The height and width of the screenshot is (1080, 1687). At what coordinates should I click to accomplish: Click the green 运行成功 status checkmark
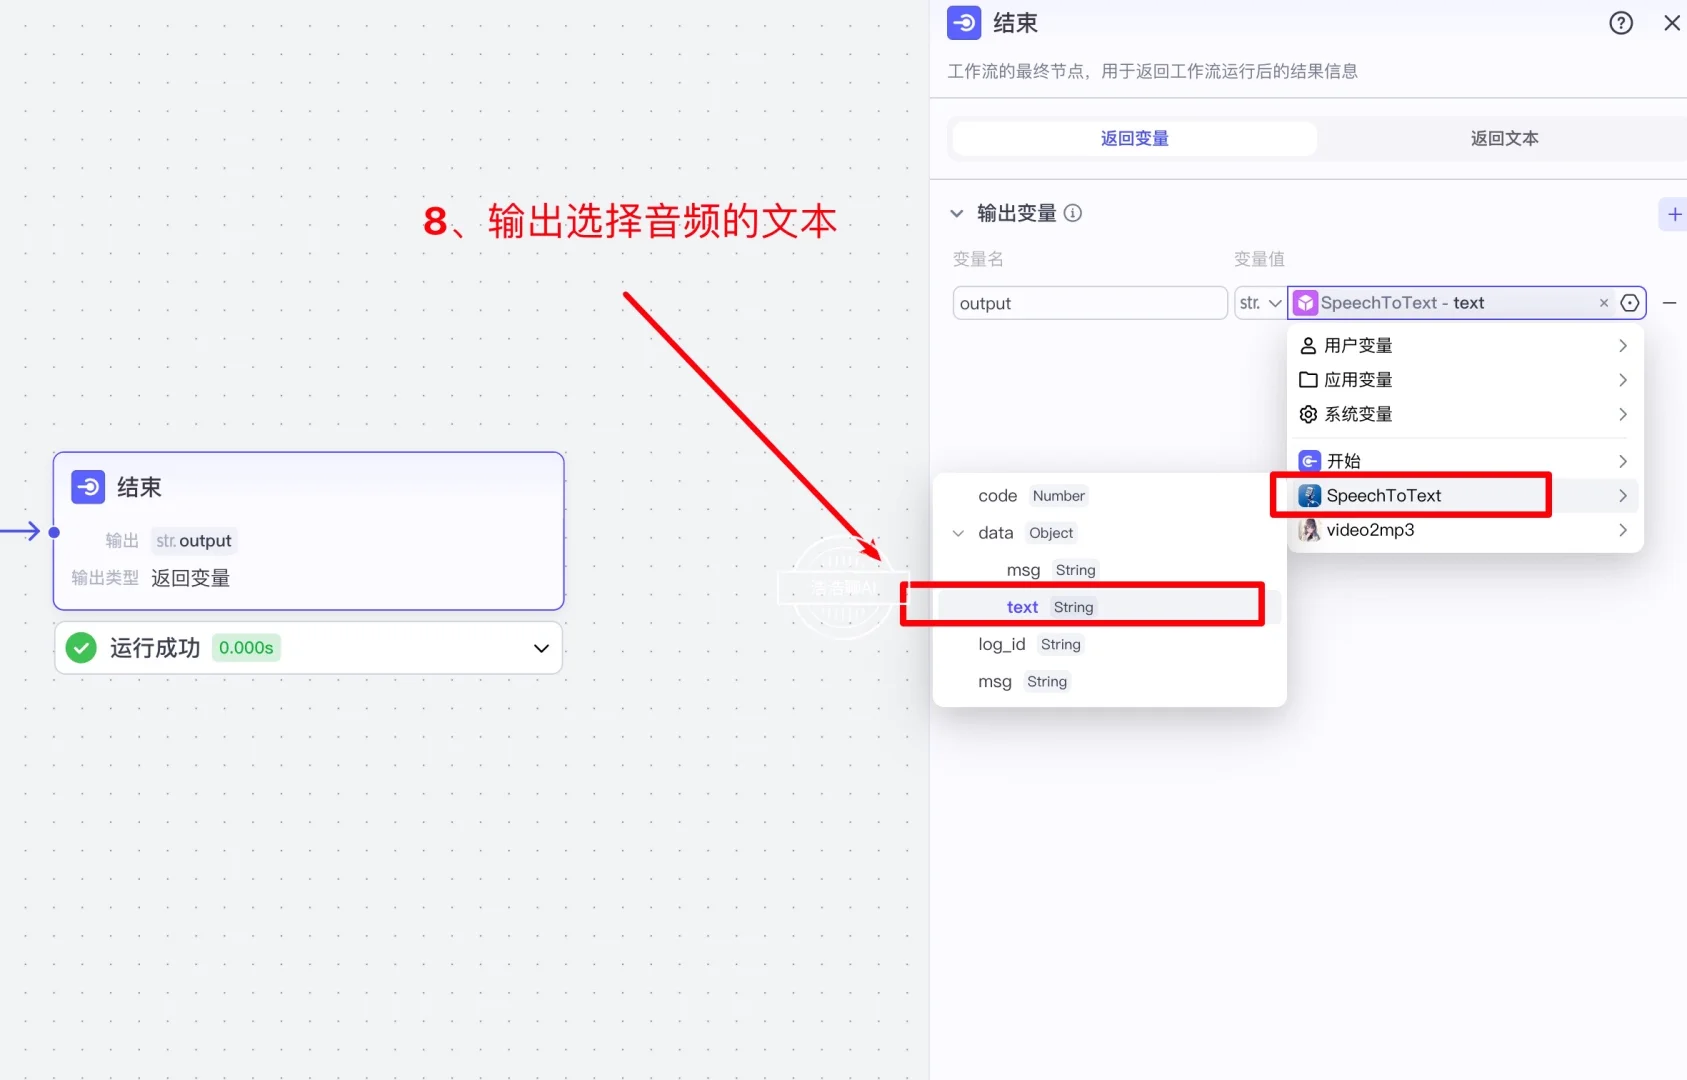click(x=80, y=647)
